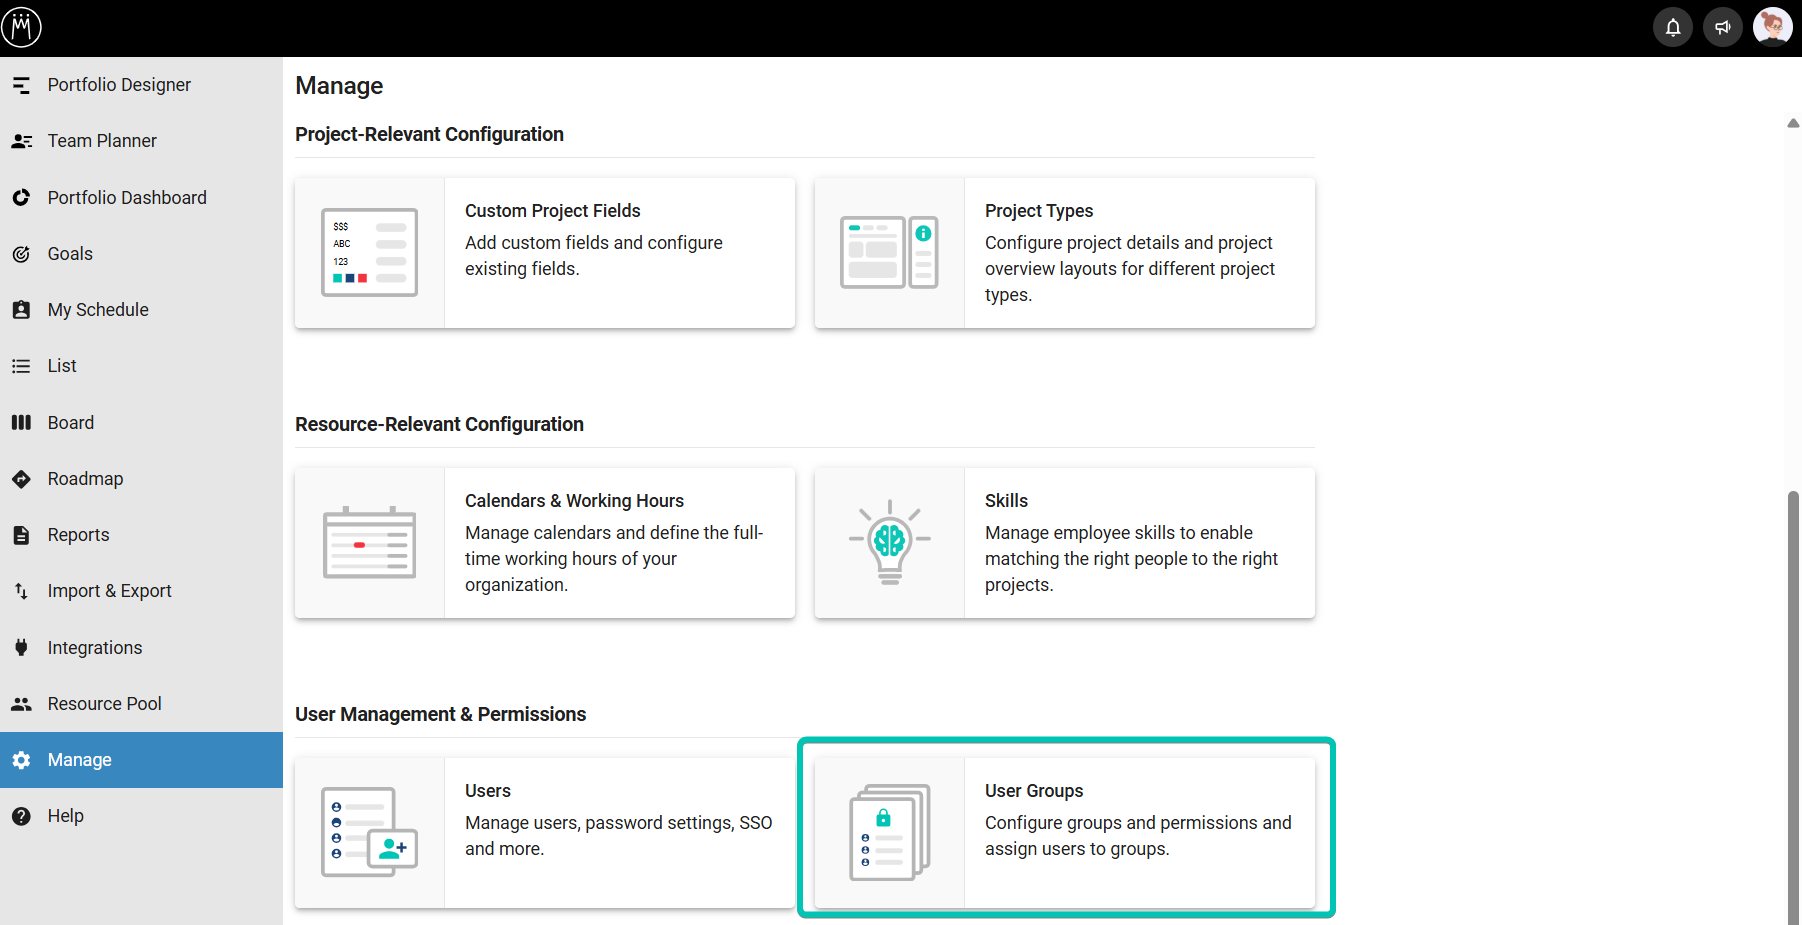
Task: Open the Users management card
Action: click(545, 833)
